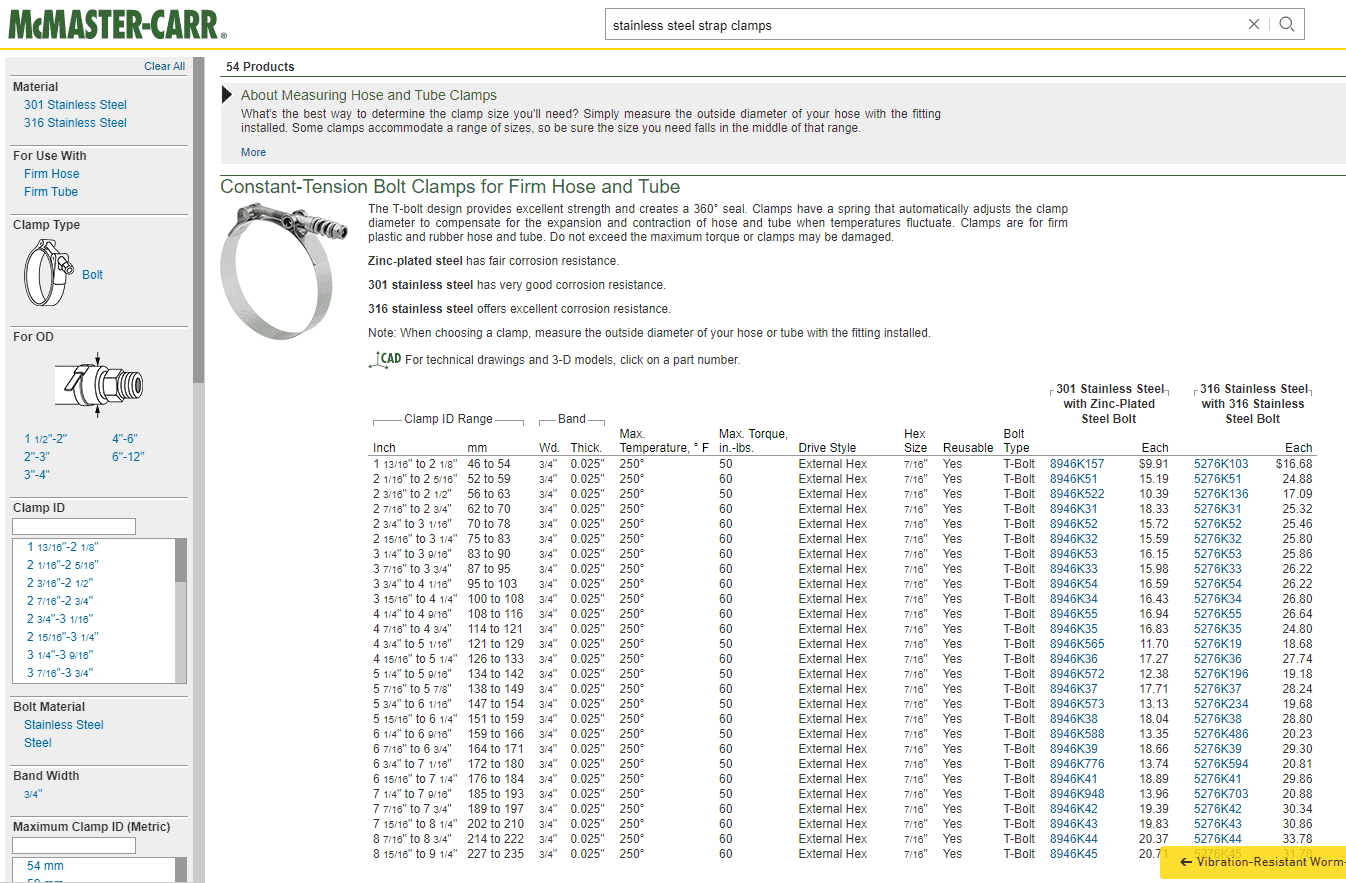The height and width of the screenshot is (883, 1346).
Task: Clear search text with X icon
Action: click(1254, 25)
